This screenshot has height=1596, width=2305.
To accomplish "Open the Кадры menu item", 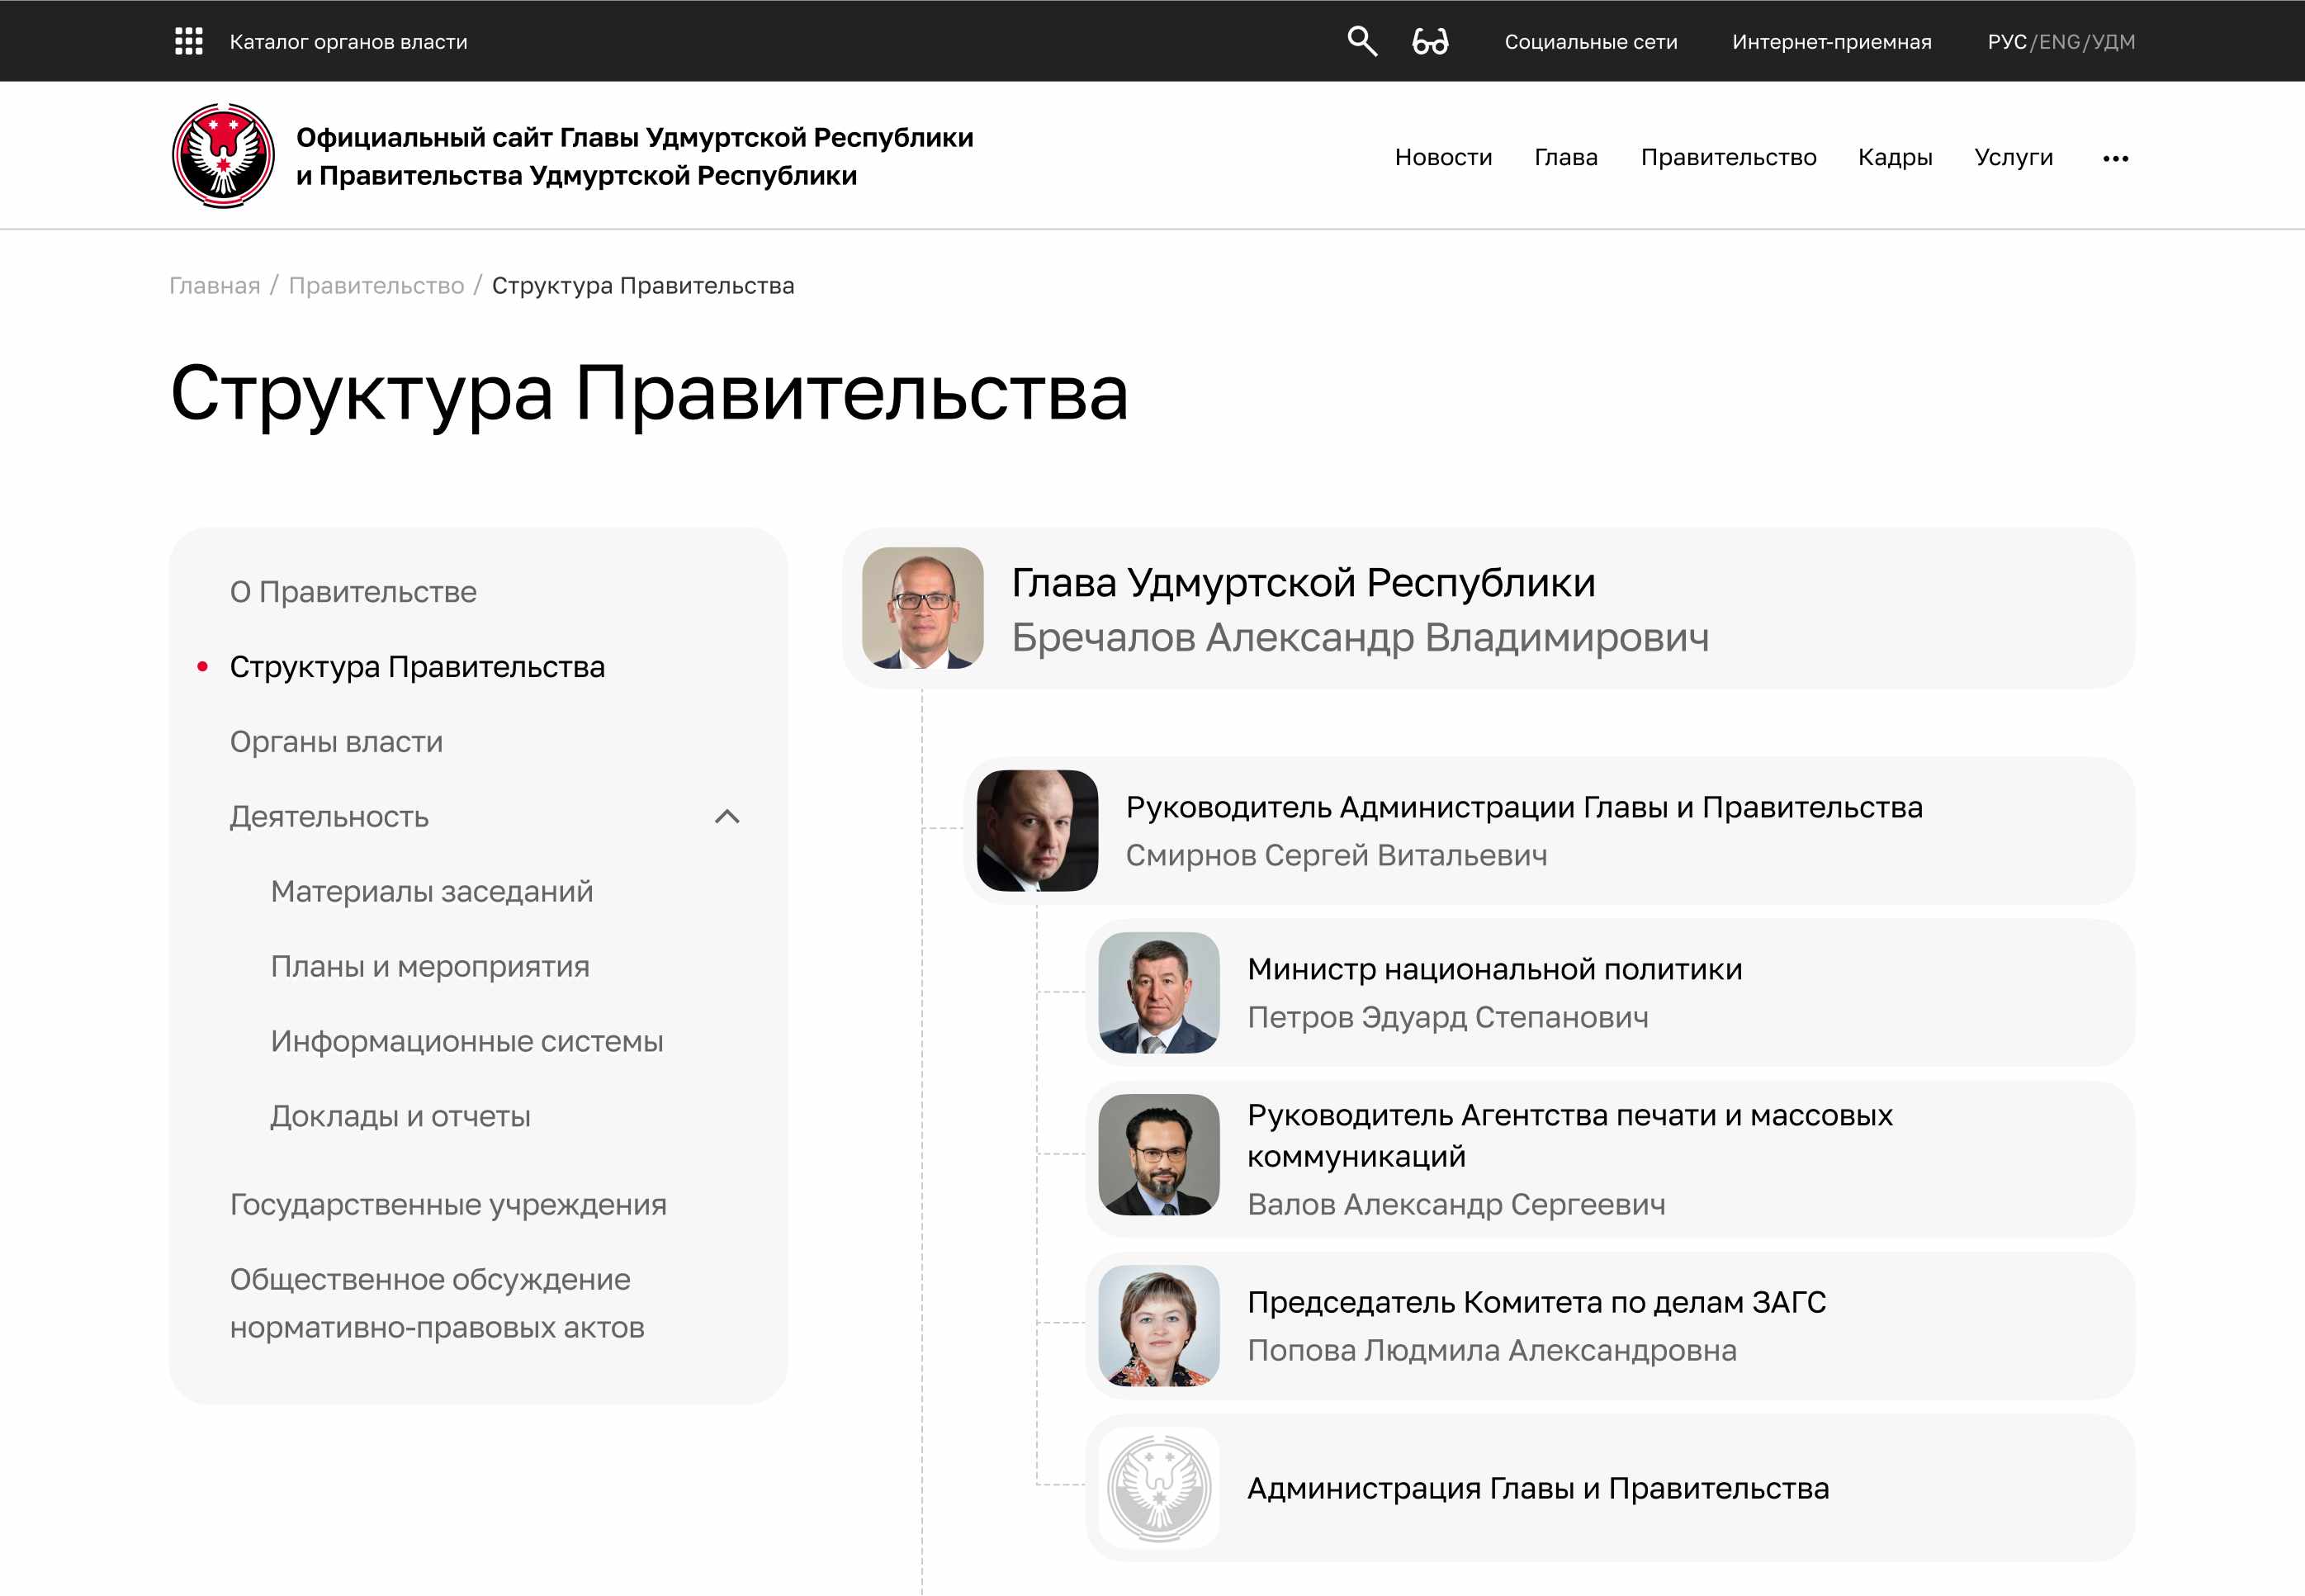I will click(x=1894, y=157).
